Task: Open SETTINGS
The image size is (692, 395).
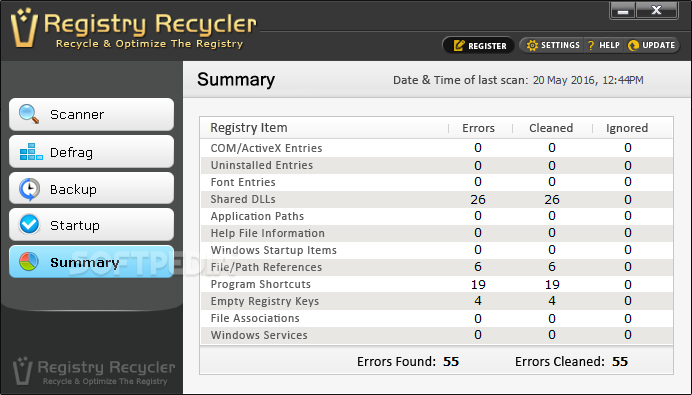Action: tap(553, 45)
